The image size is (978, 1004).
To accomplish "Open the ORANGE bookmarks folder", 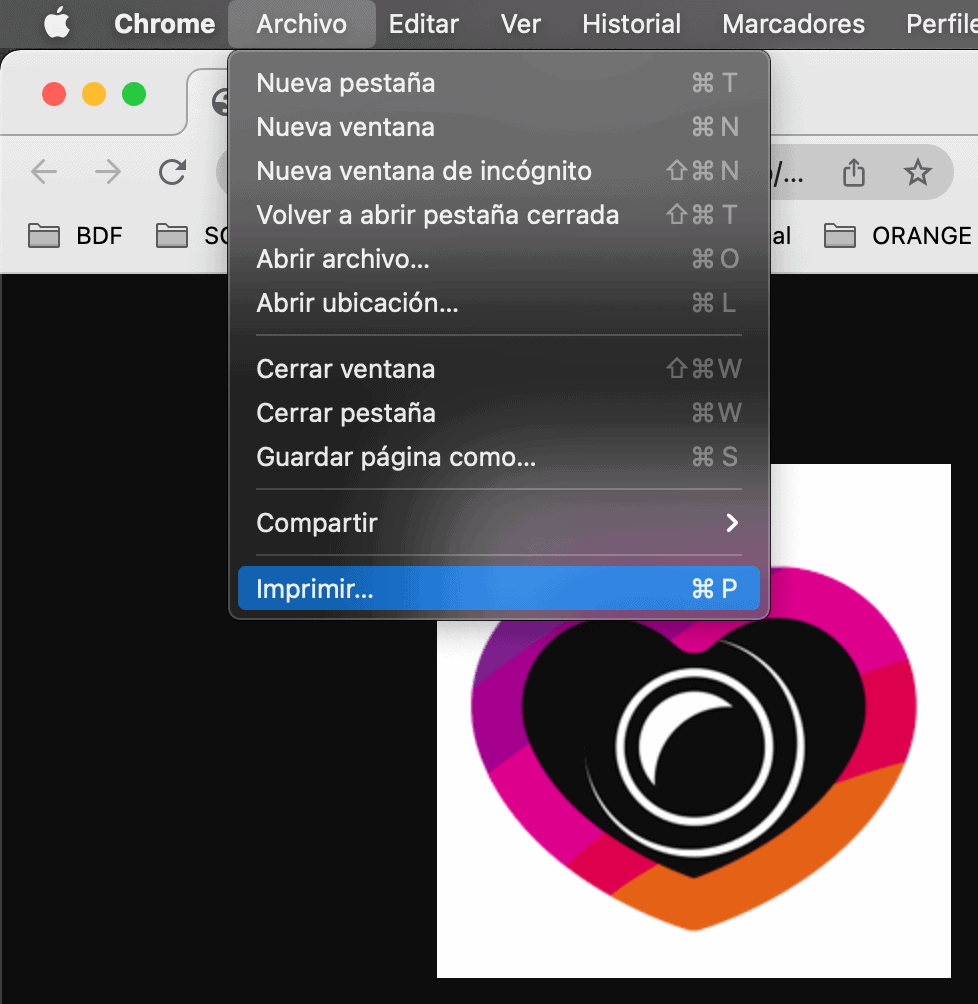I will (x=898, y=236).
